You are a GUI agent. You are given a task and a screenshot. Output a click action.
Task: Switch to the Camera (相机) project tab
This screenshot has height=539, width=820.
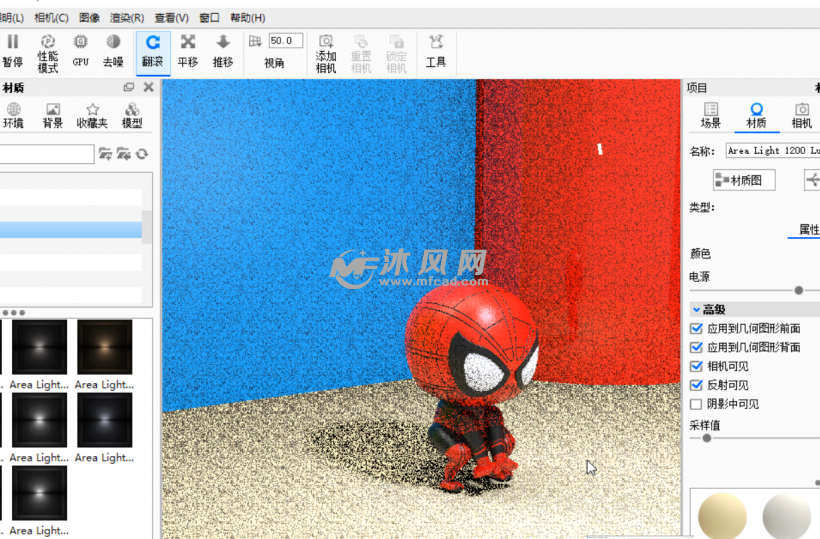click(802, 116)
